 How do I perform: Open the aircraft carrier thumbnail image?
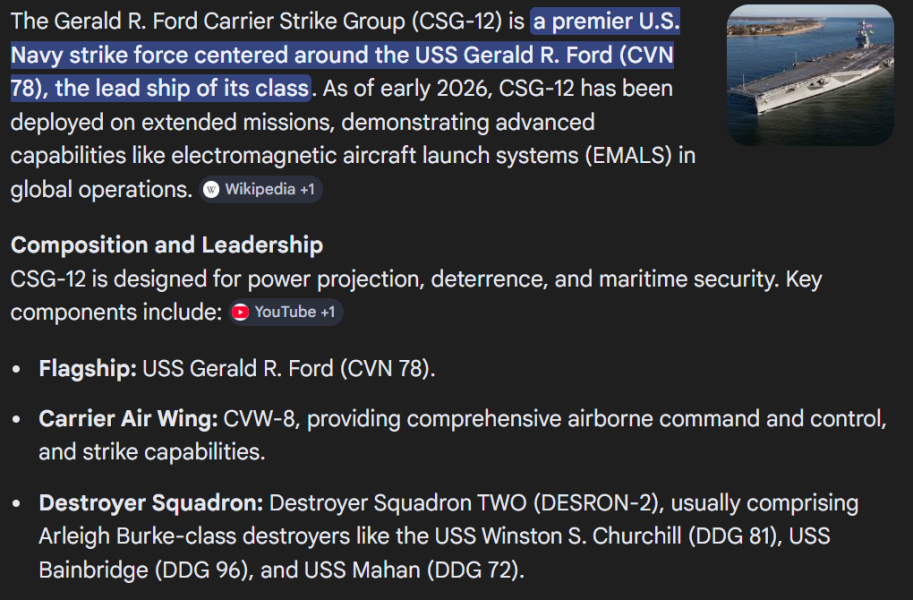click(810, 74)
